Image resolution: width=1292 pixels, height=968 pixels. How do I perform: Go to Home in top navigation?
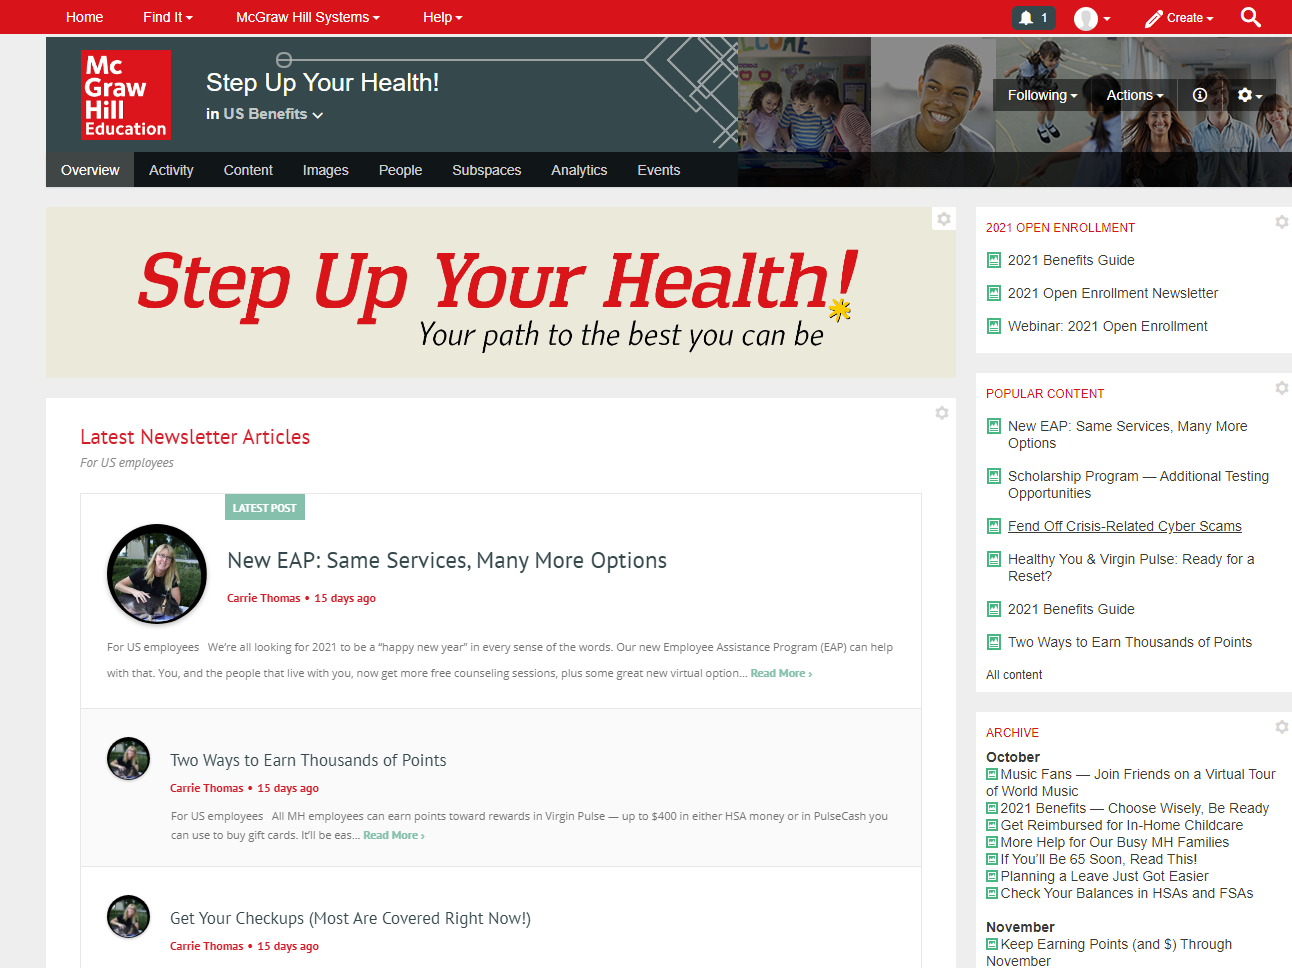[x=85, y=17]
